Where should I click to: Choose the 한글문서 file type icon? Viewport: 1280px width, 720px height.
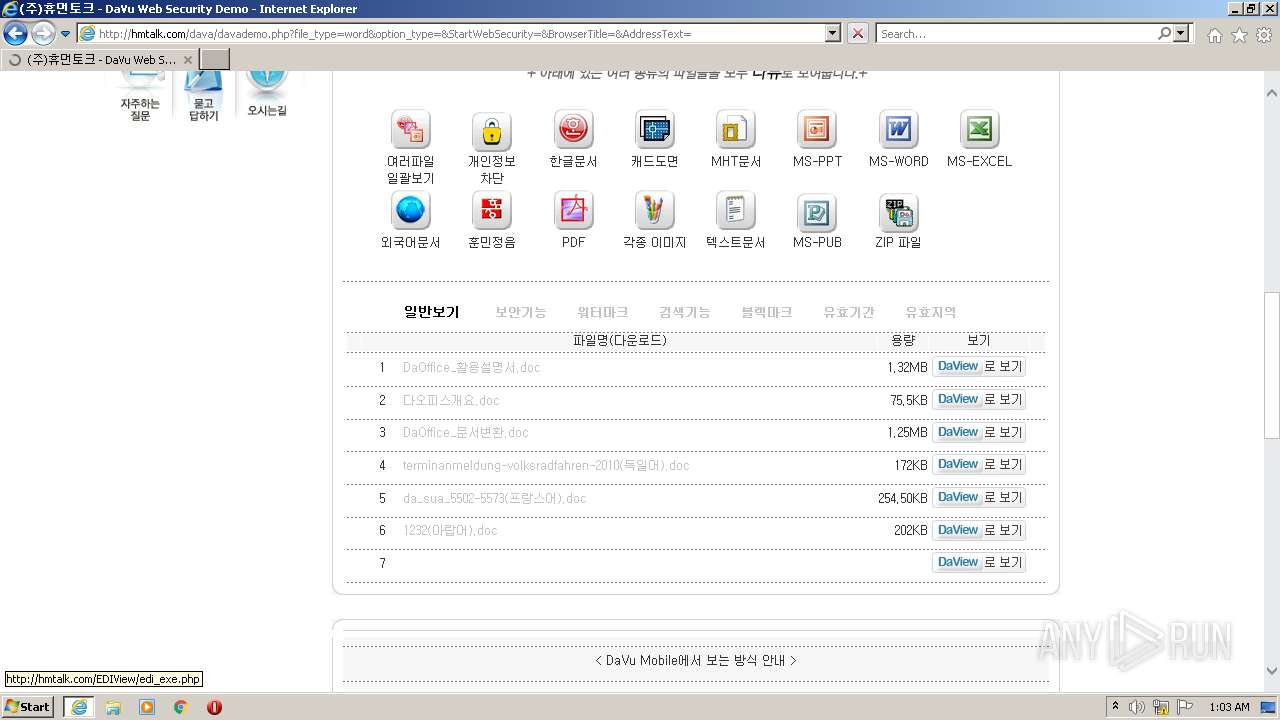[573, 130]
